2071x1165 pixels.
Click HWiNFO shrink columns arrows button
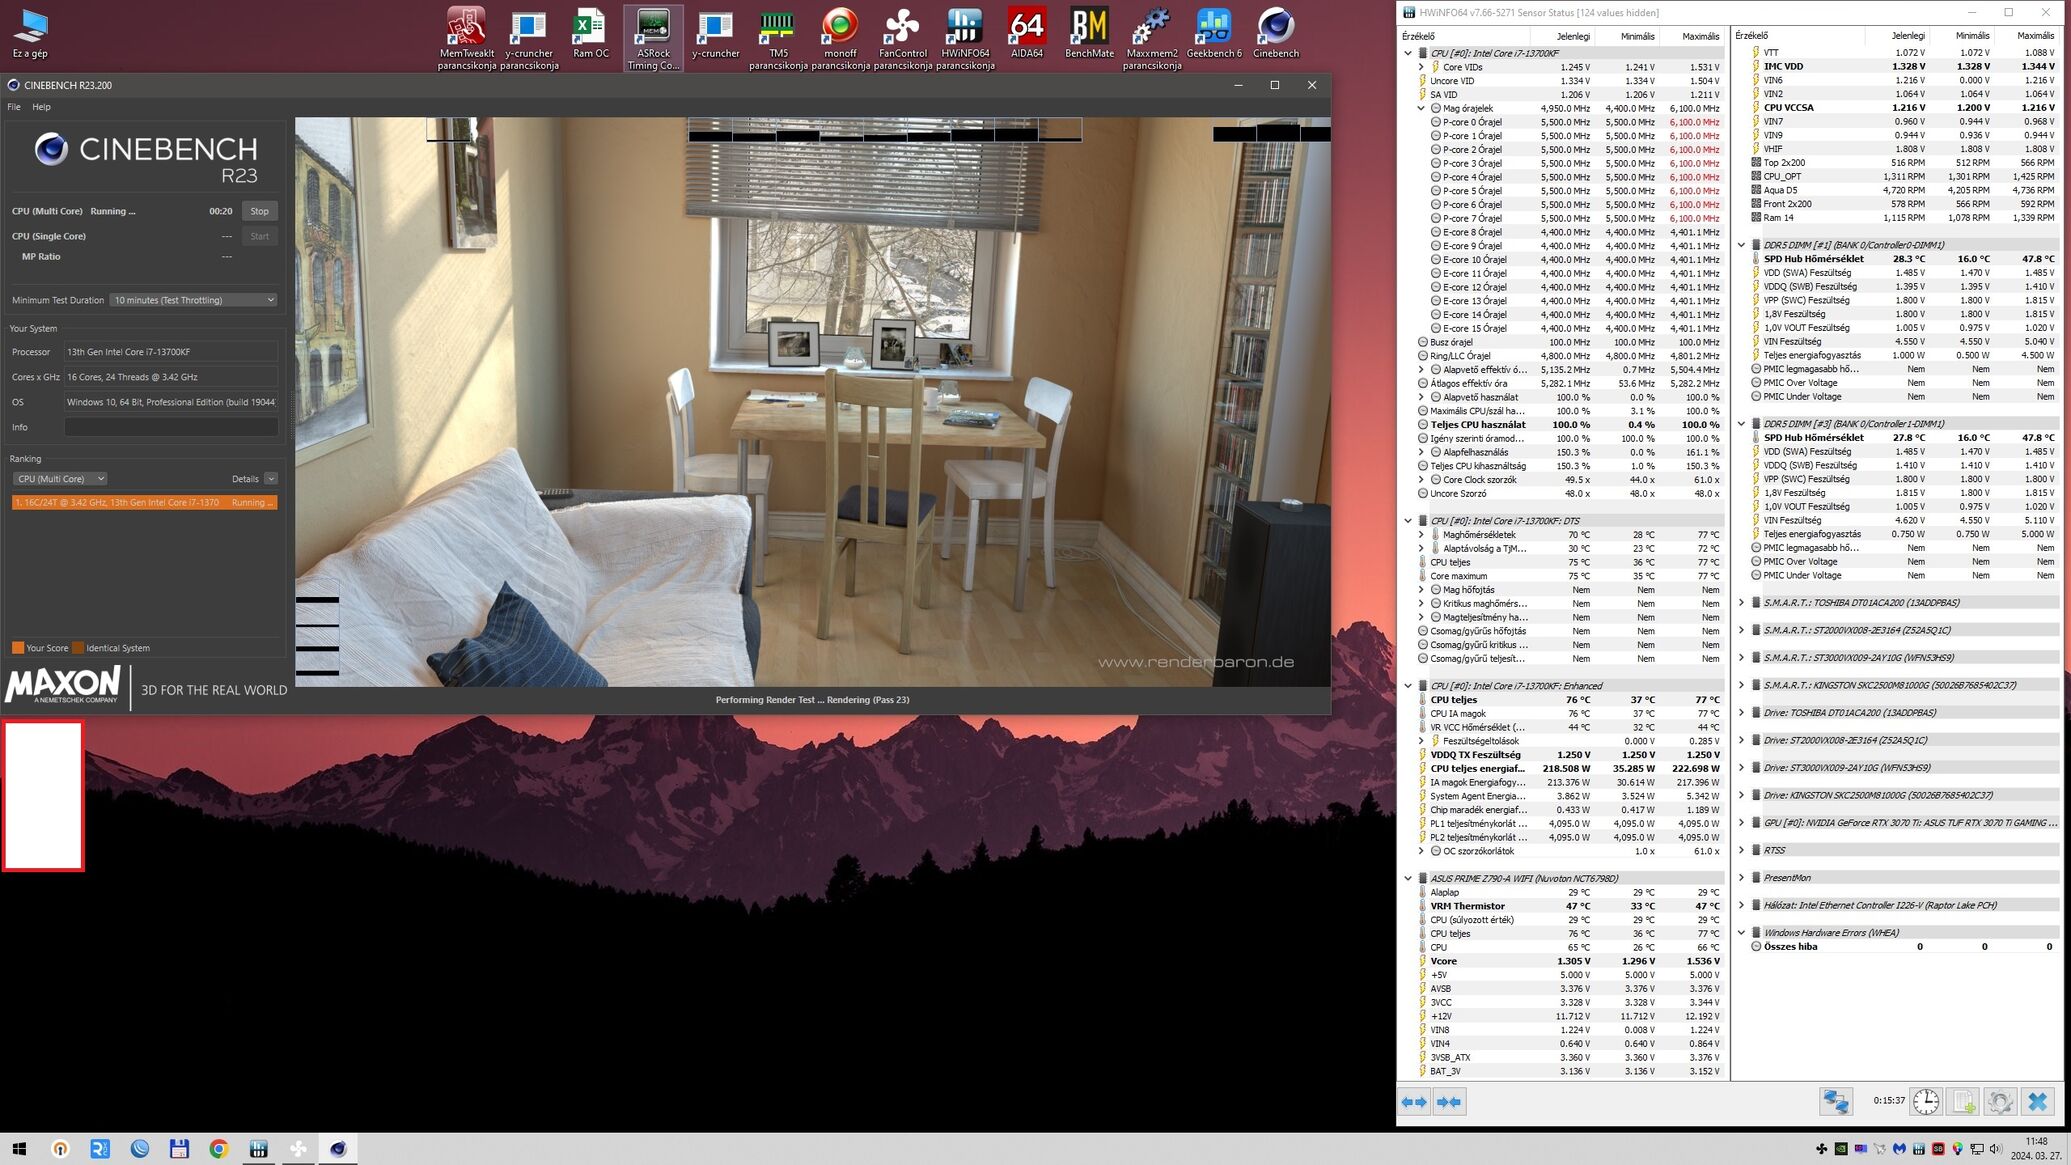pyautogui.click(x=1449, y=1101)
